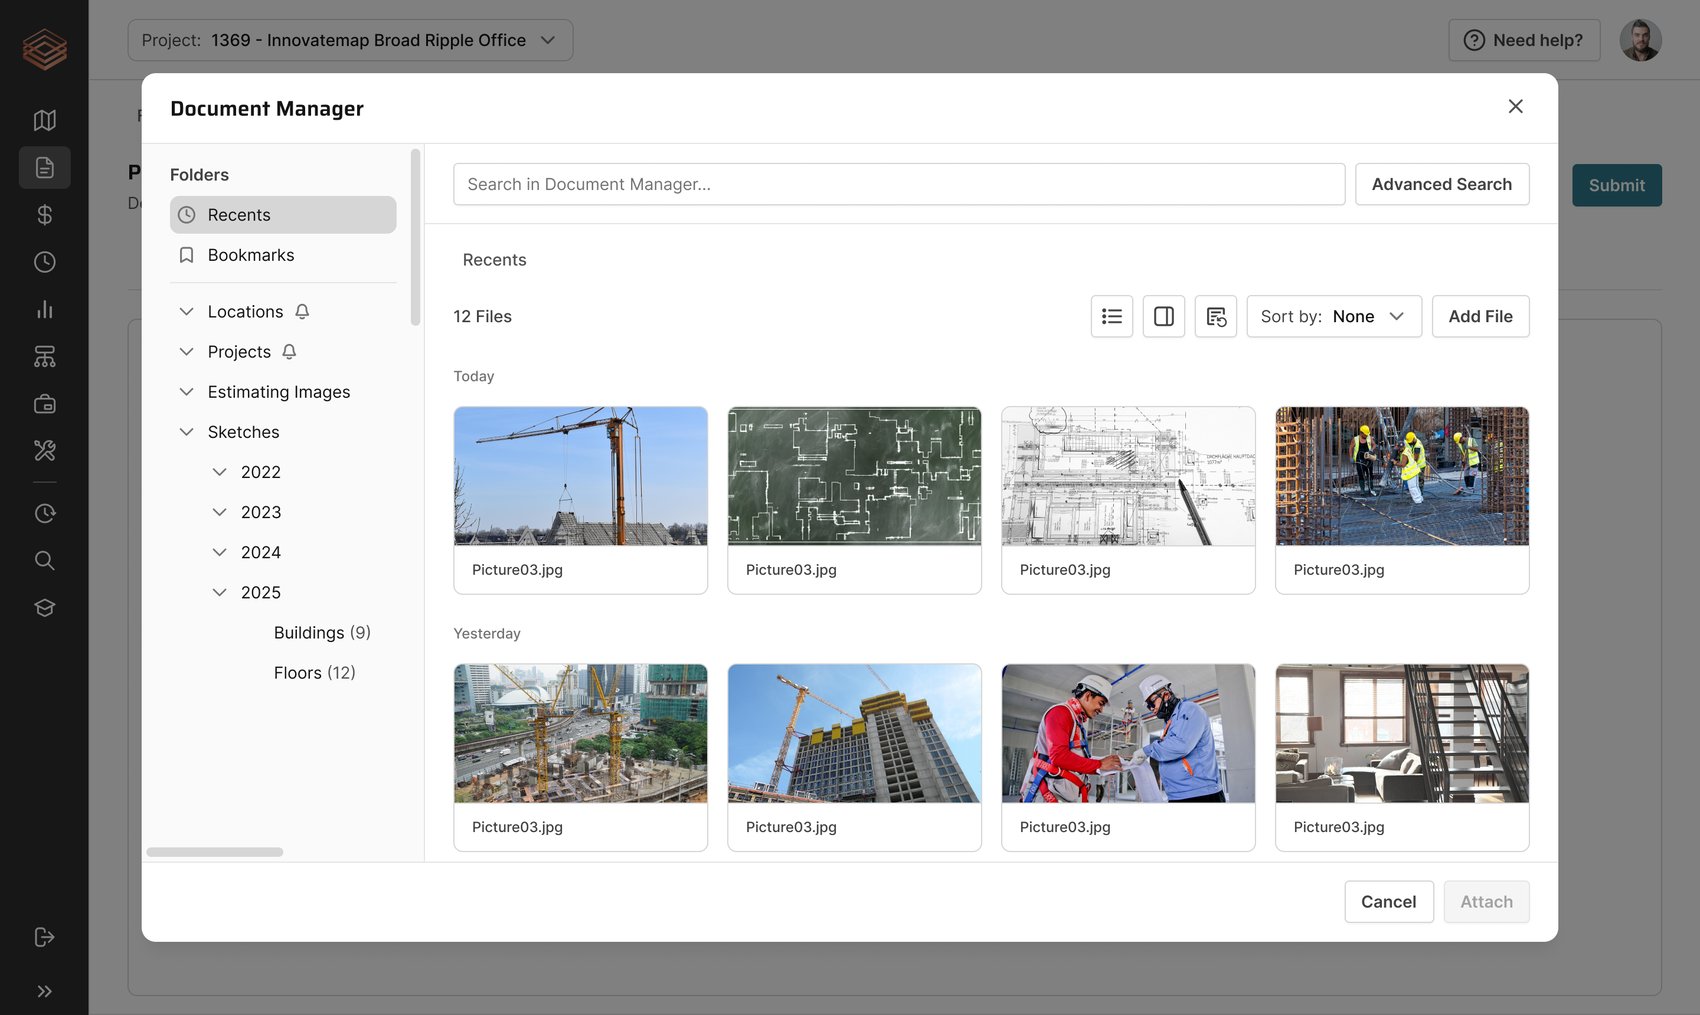Open the user profile avatar
Image resolution: width=1700 pixels, height=1015 pixels.
(1640, 40)
